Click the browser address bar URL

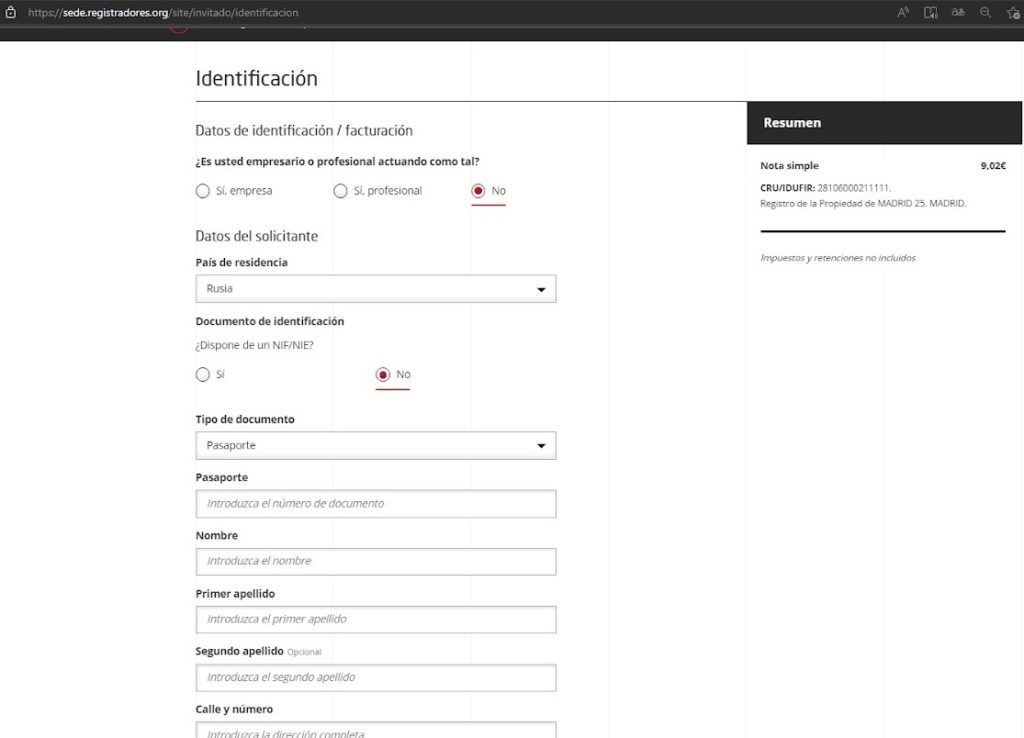[163, 13]
